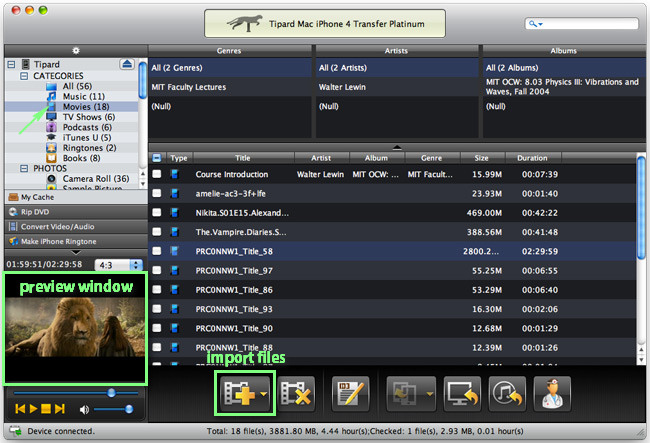This screenshot has width=650, height=443.
Task: Collapse the CATEGORIES tree node
Action: pyautogui.click(x=24, y=76)
